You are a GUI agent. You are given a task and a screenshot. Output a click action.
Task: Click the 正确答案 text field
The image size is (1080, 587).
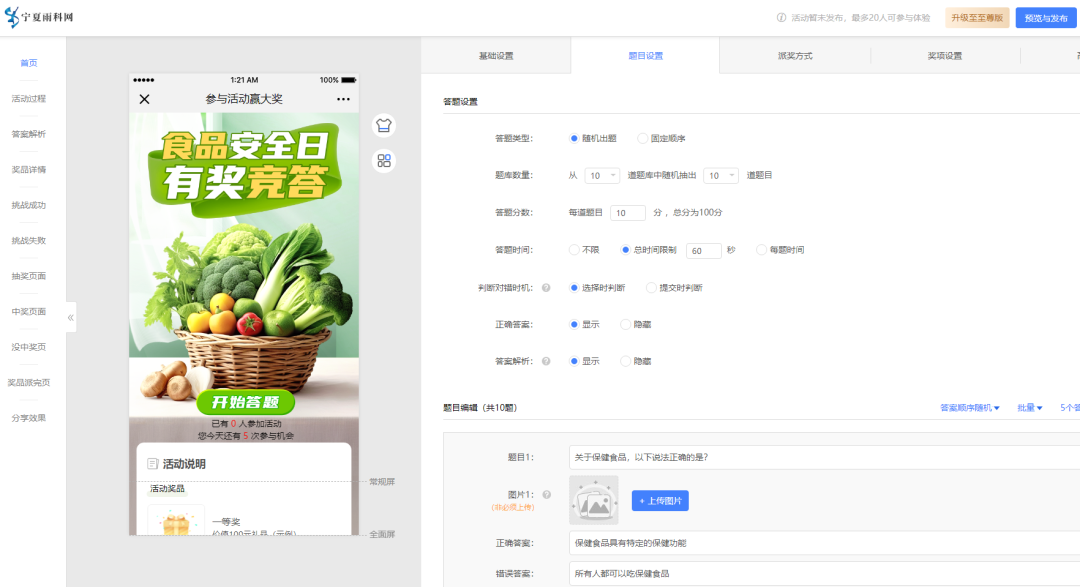coord(824,543)
